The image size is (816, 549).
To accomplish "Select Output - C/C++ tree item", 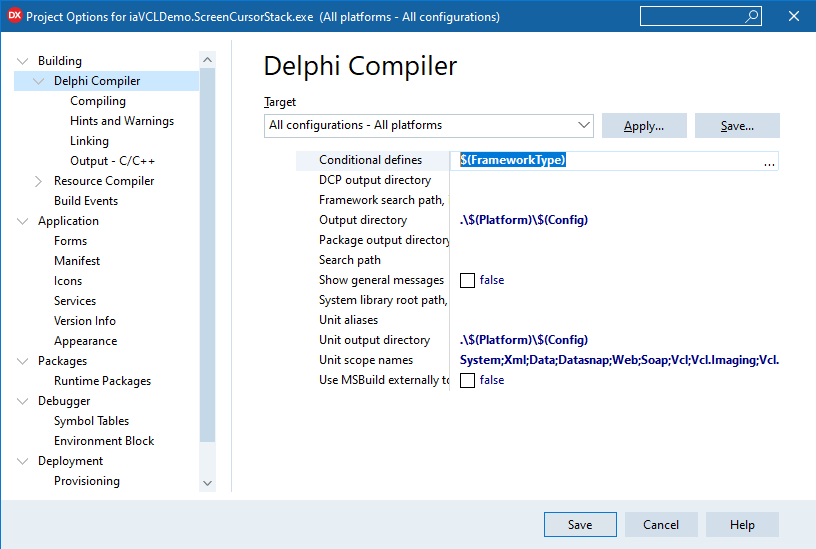I will tap(112, 161).
